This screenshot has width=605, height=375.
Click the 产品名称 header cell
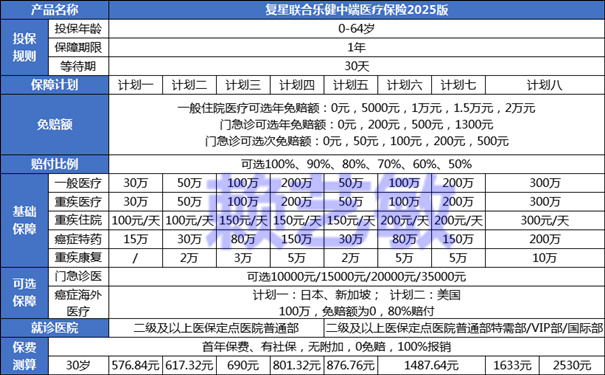[x=54, y=10]
